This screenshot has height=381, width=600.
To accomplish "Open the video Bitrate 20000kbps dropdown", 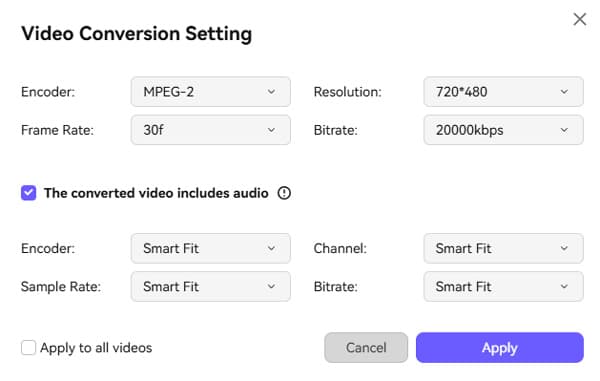I will click(x=504, y=130).
